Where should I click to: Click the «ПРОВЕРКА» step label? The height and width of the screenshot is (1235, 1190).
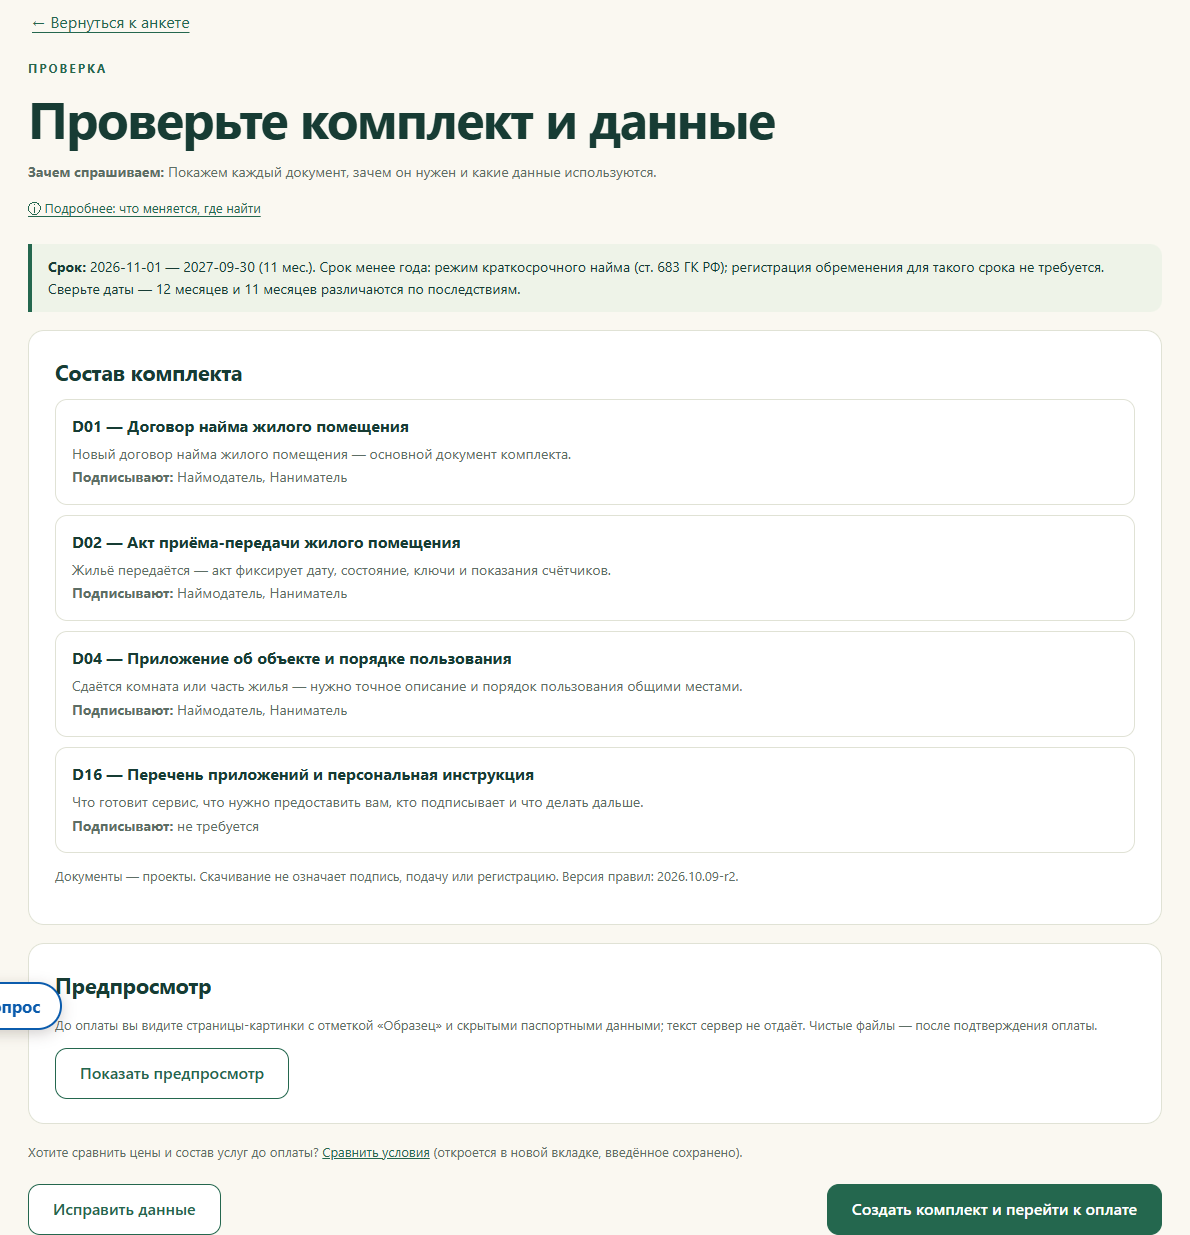(x=67, y=69)
